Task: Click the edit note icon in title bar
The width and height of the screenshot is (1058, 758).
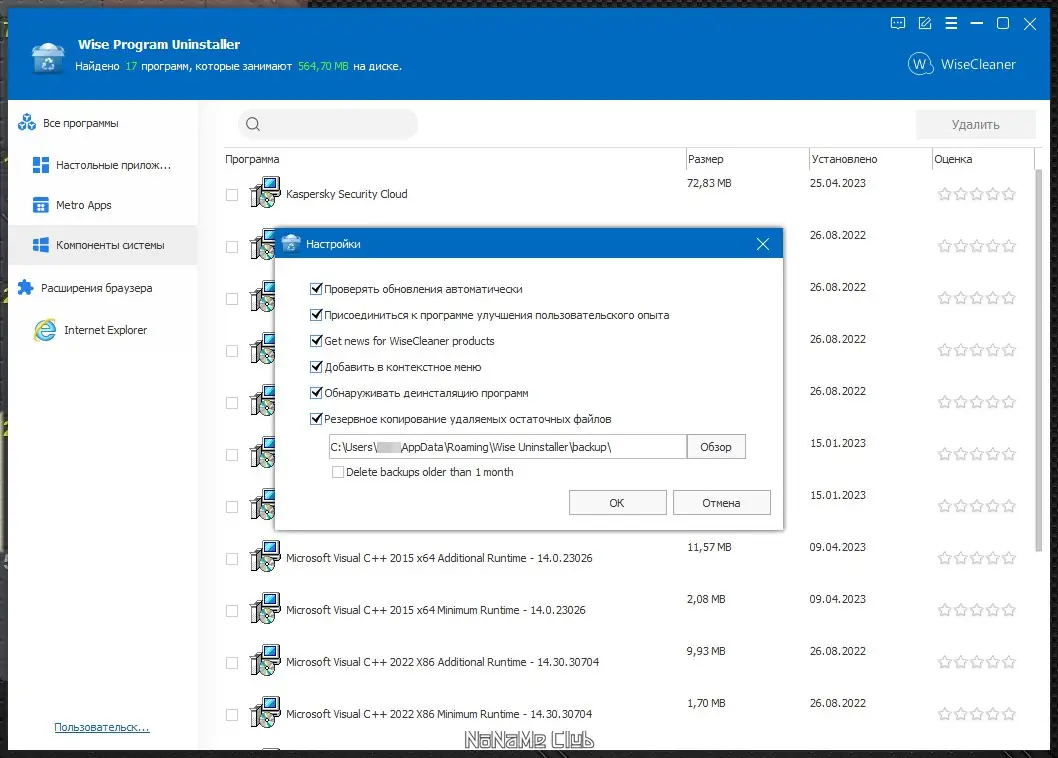Action: (x=925, y=23)
